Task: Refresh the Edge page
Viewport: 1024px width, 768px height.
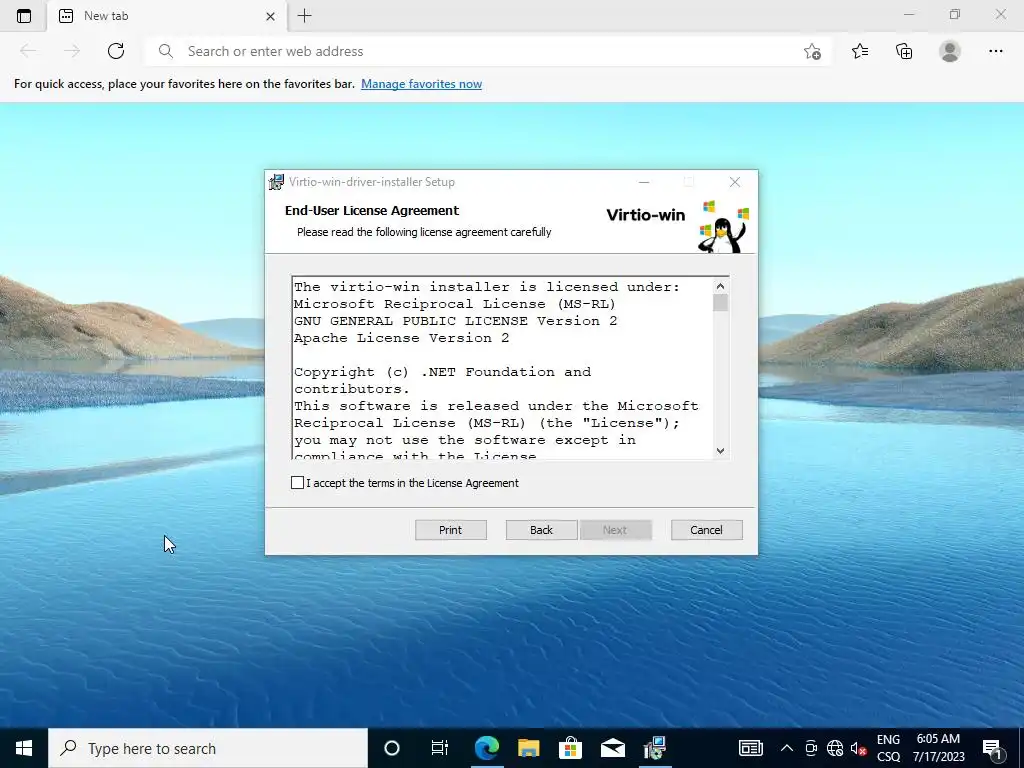Action: click(x=116, y=51)
